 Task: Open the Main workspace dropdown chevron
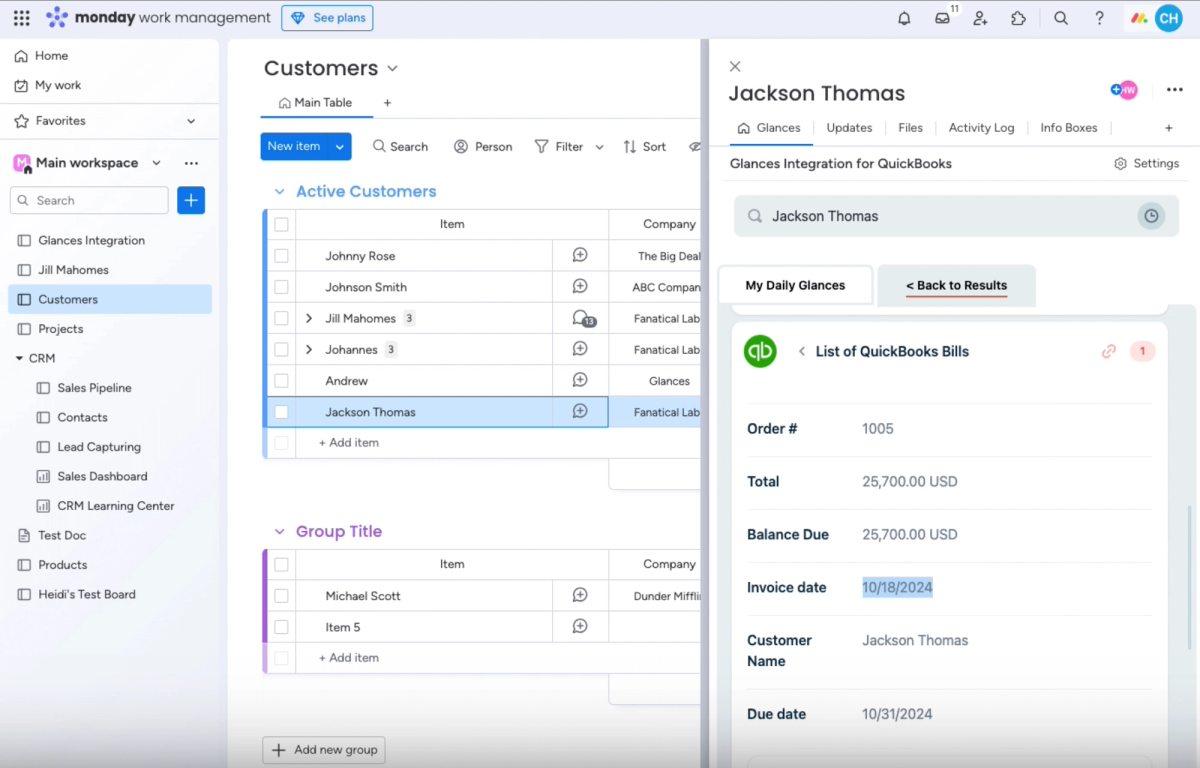click(x=156, y=163)
